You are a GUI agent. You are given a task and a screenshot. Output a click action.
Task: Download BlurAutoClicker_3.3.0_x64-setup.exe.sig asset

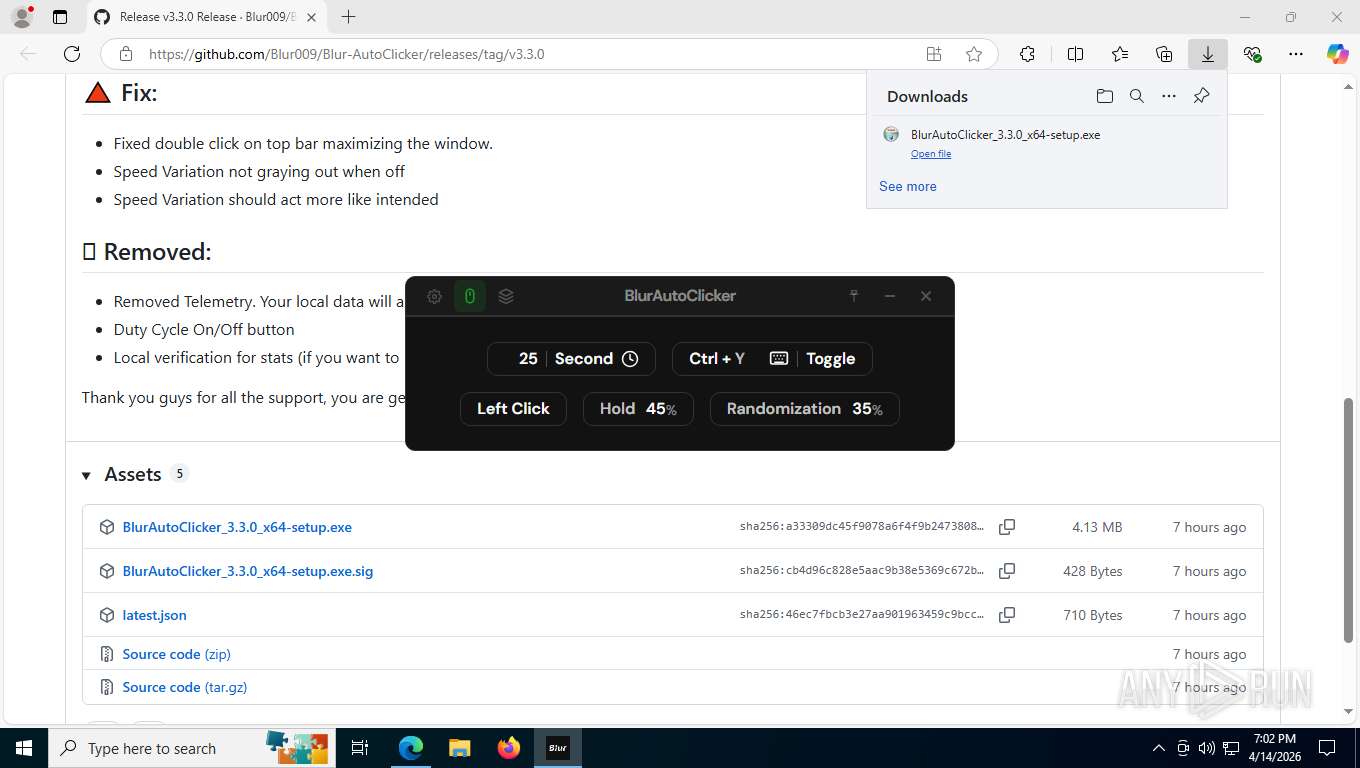coord(248,571)
